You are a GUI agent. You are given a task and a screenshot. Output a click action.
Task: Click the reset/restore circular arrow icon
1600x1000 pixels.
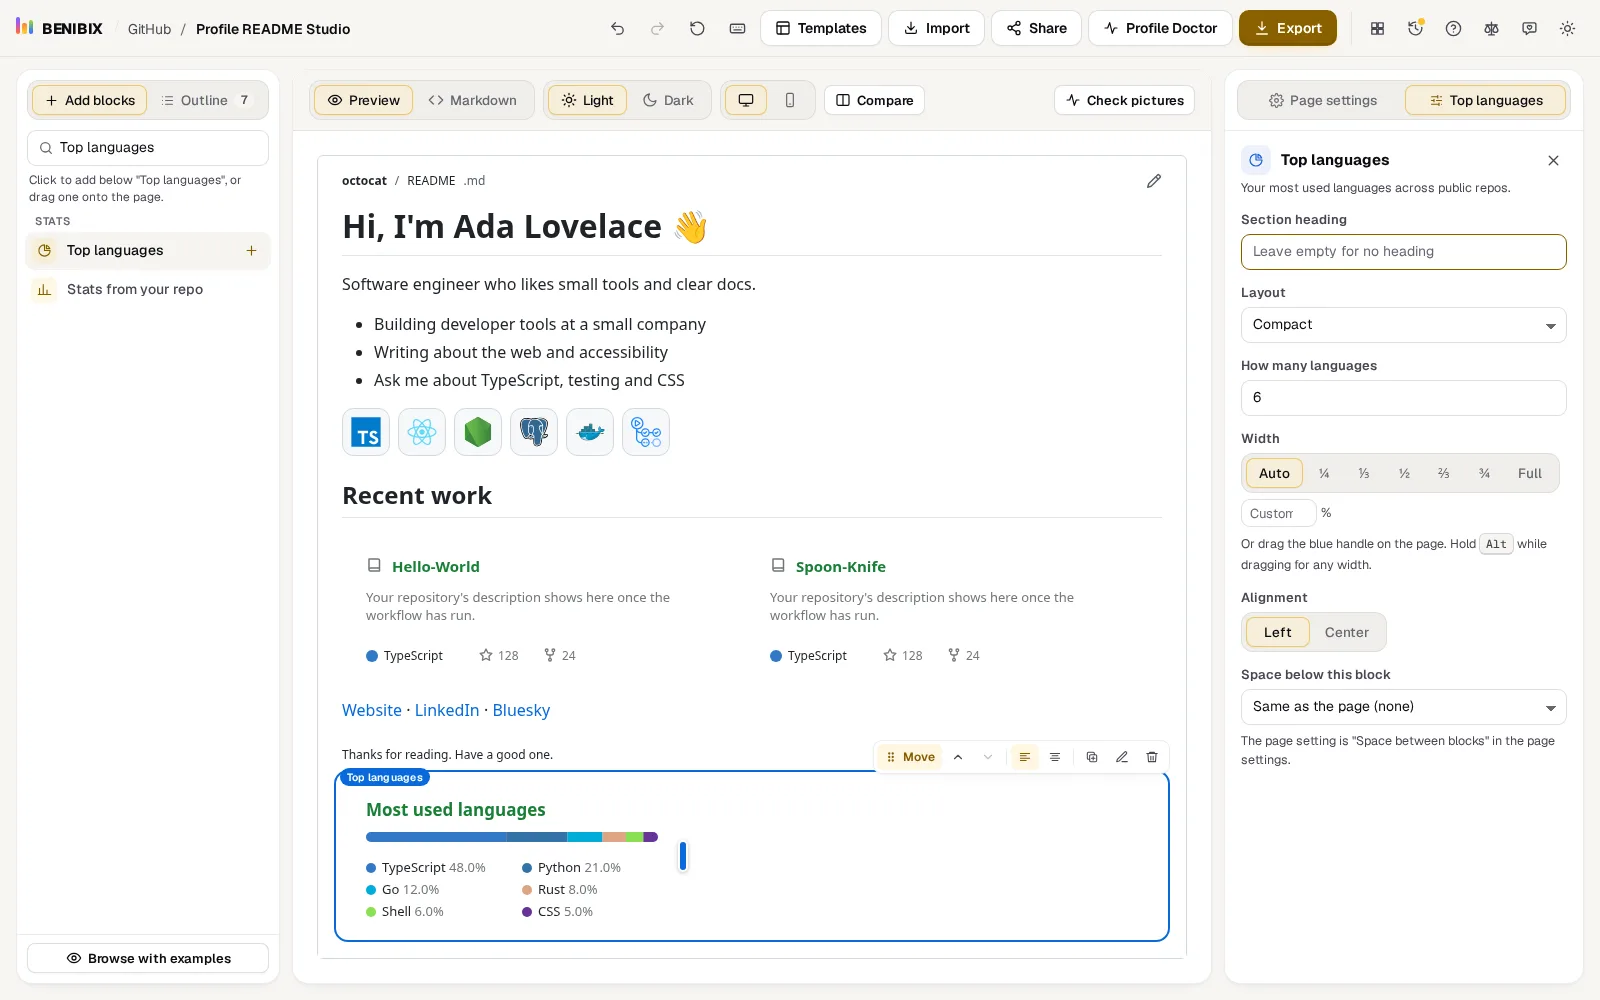(697, 29)
